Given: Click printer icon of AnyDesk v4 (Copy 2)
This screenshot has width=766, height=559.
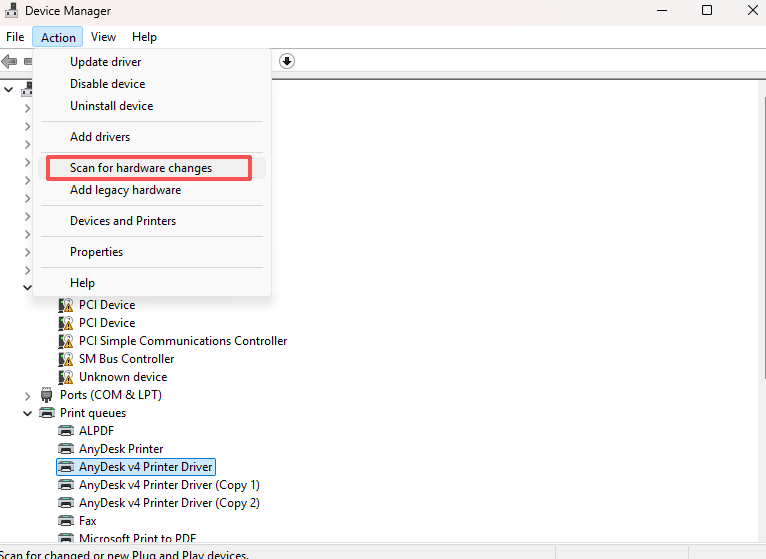Looking at the screenshot, I should coord(66,503).
